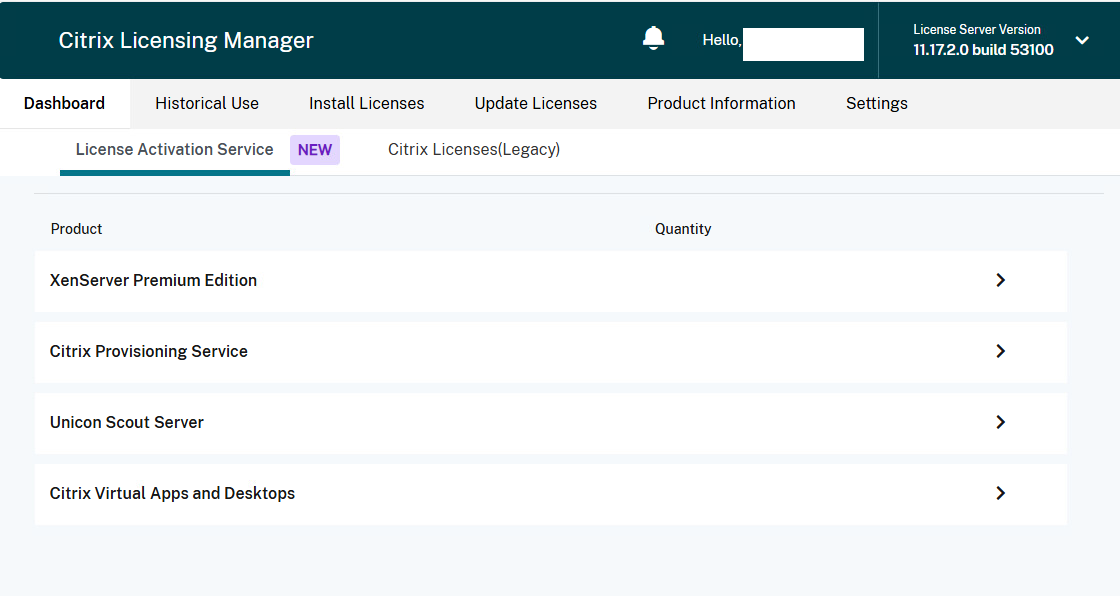Click the Citrix Licensing Manager title
This screenshot has width=1120, height=596.
(186, 40)
